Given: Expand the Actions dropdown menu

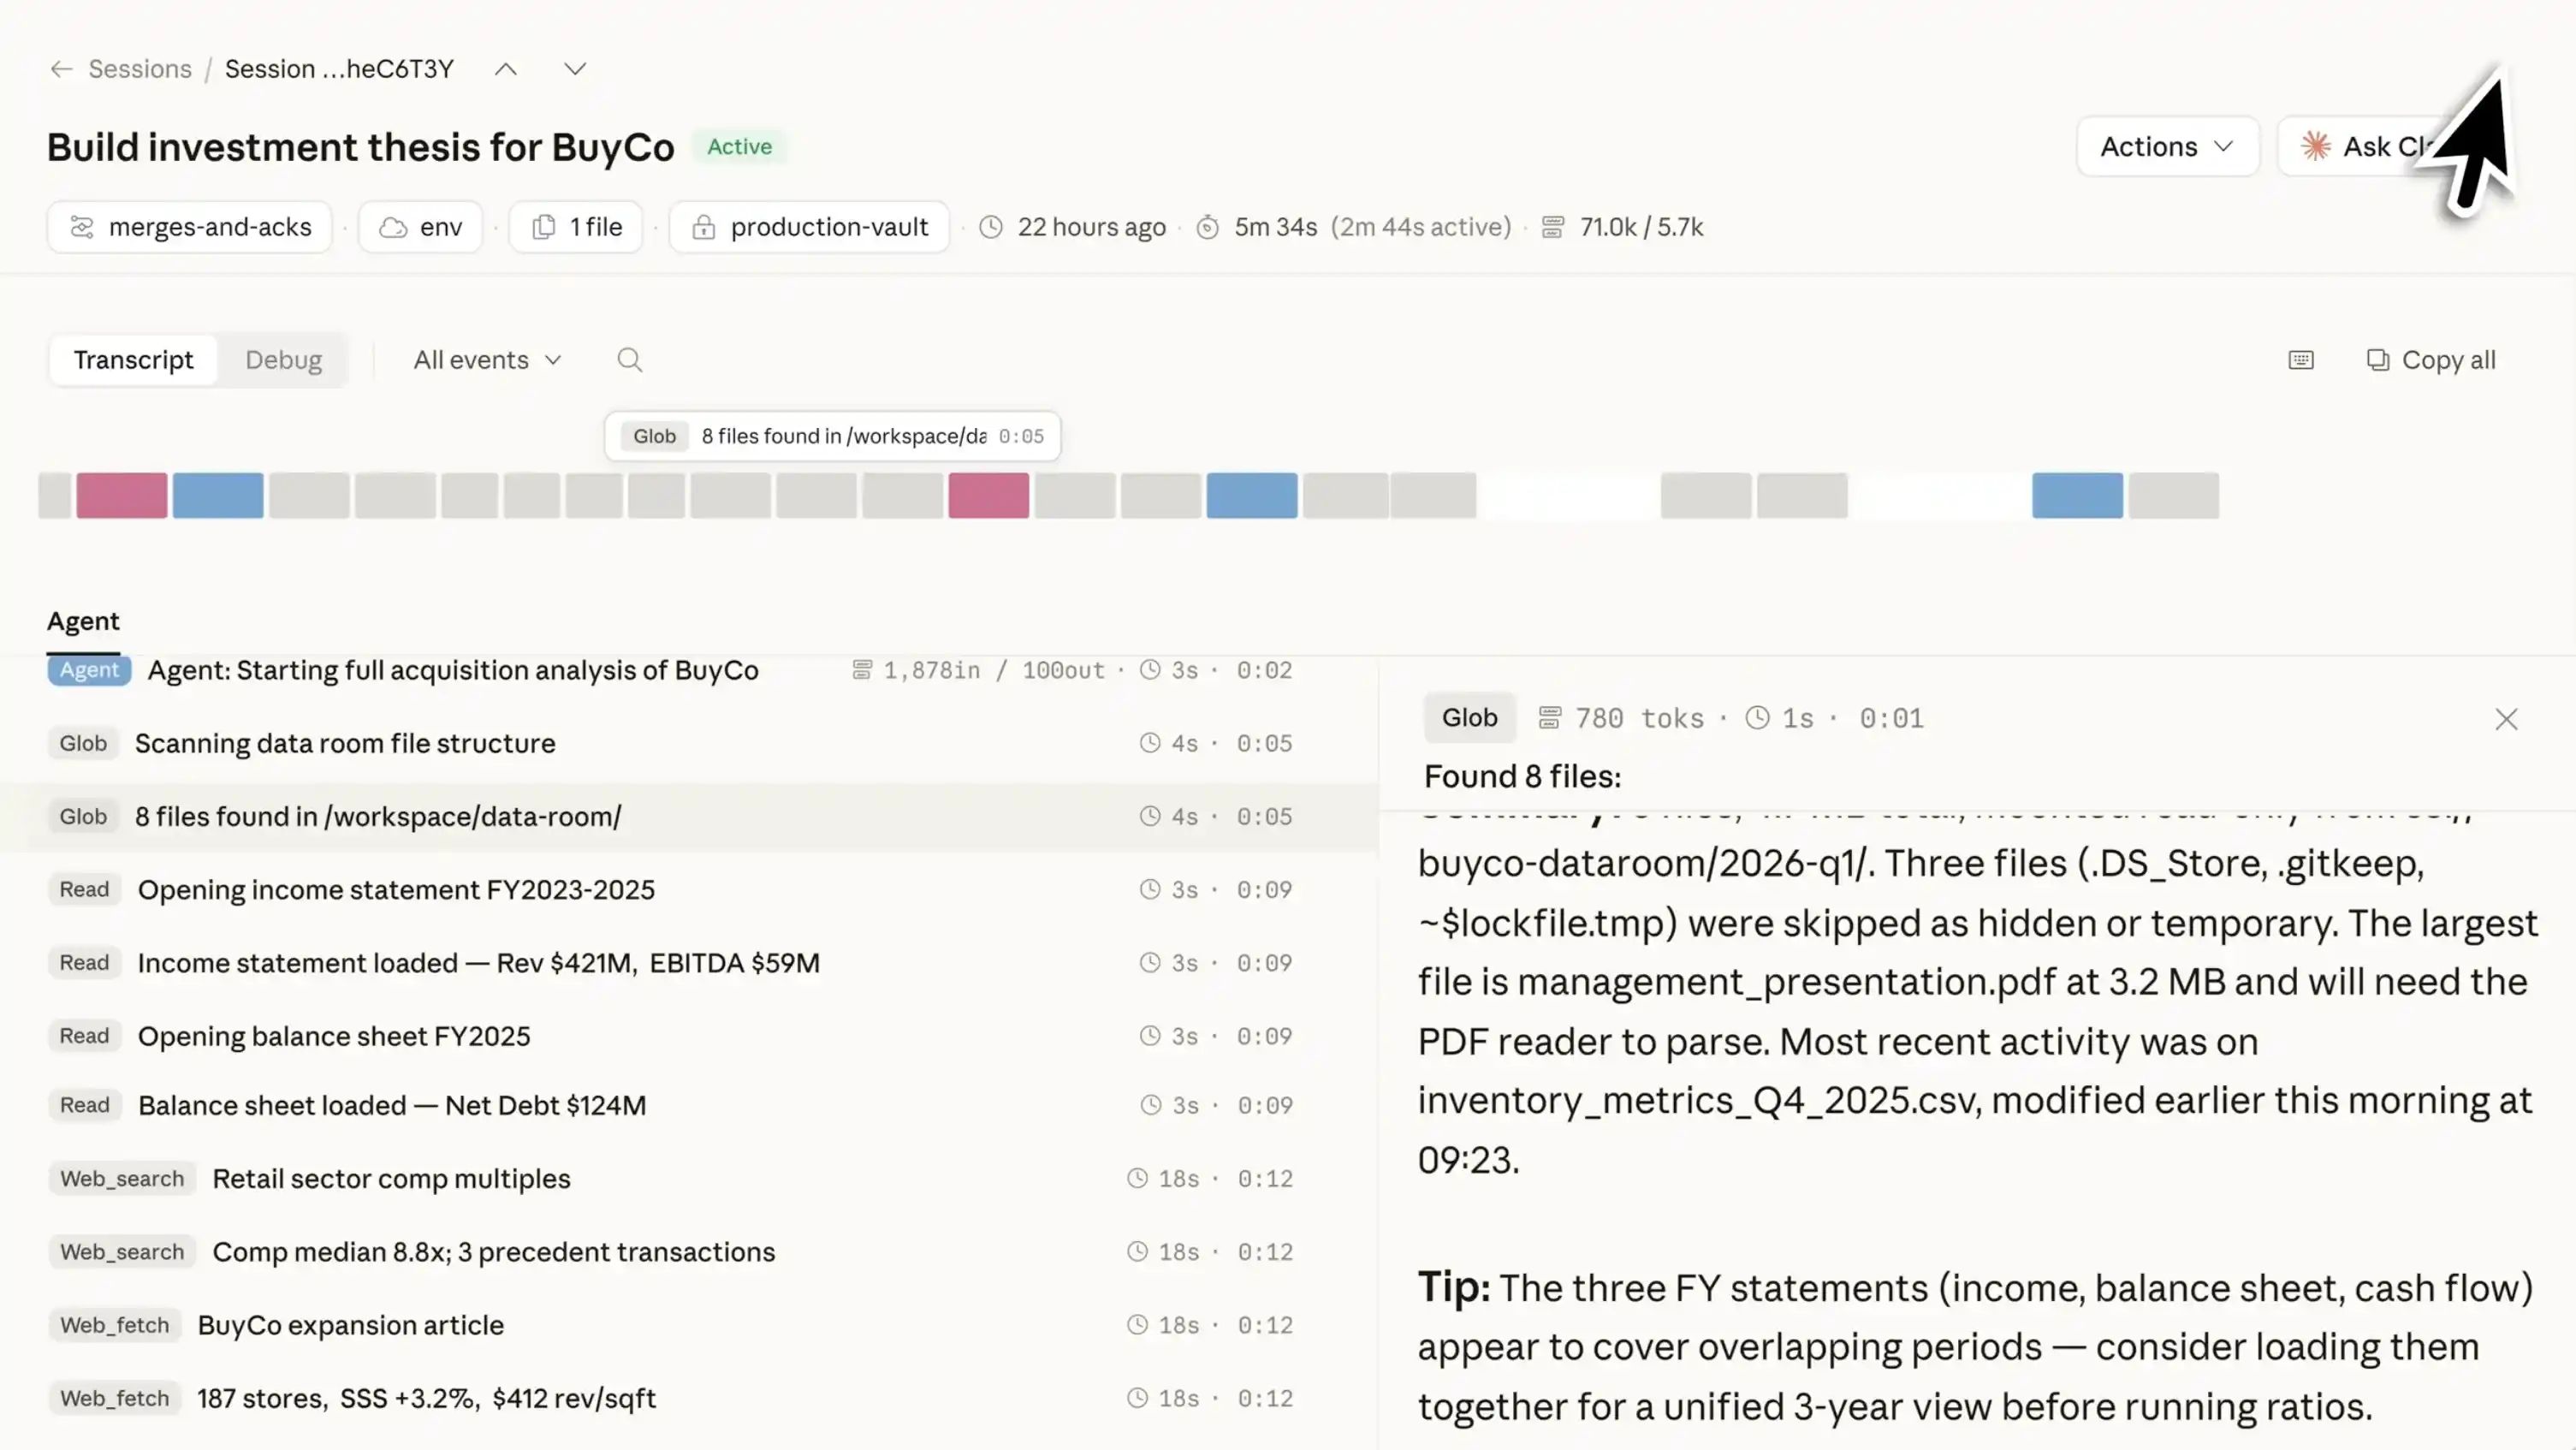Looking at the screenshot, I should pyautogui.click(x=2167, y=147).
